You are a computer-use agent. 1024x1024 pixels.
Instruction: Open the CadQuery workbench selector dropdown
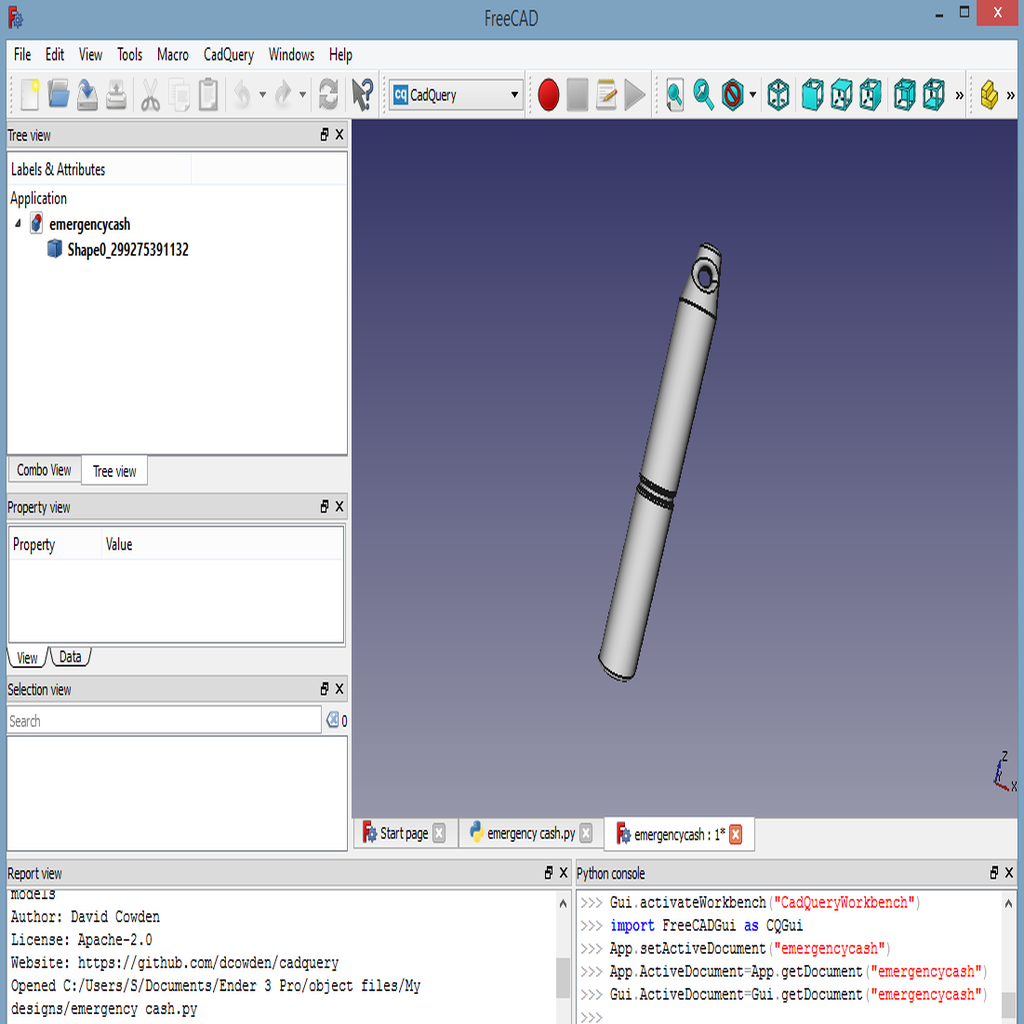[456, 95]
